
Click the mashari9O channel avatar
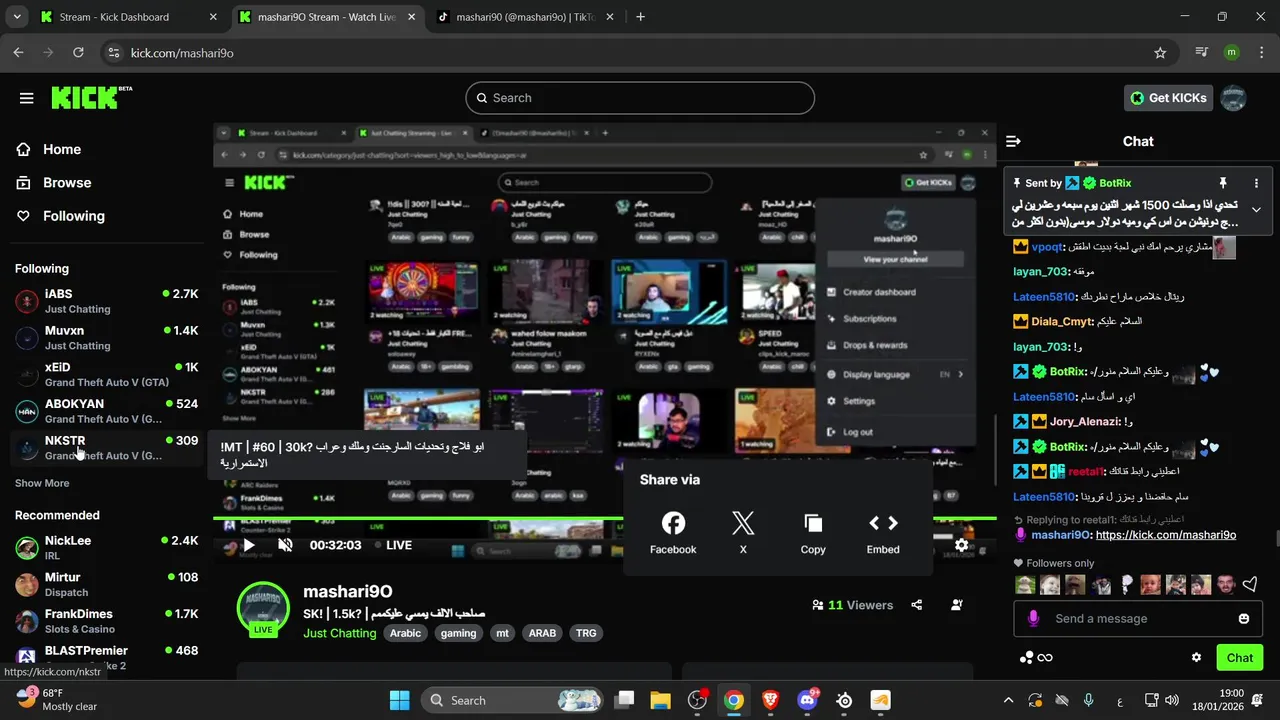[263, 606]
